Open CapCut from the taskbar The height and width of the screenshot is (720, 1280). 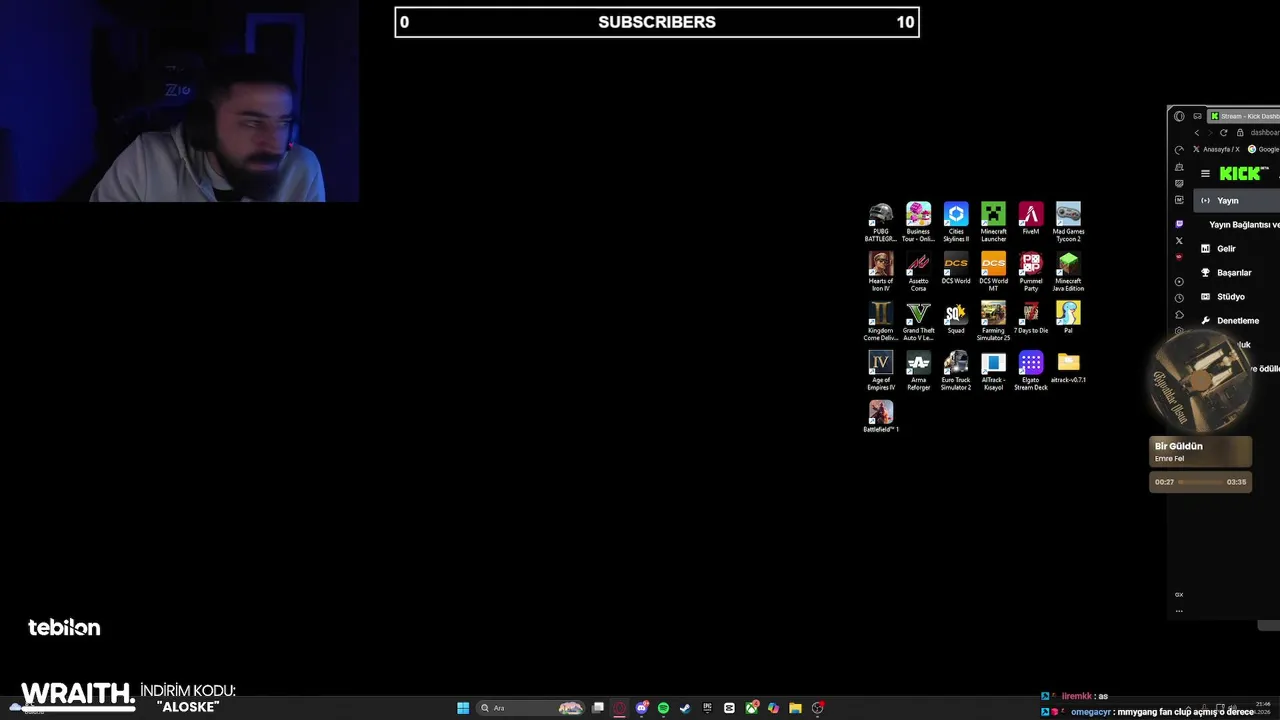coord(729,708)
